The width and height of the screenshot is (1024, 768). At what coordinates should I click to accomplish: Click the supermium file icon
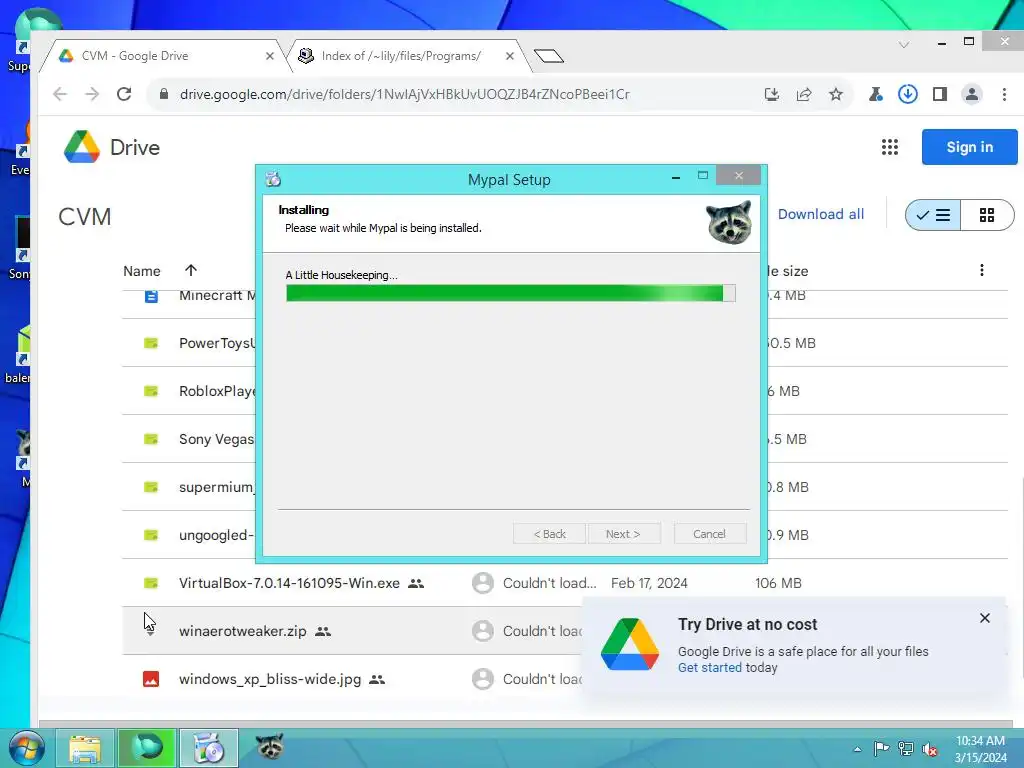point(151,487)
